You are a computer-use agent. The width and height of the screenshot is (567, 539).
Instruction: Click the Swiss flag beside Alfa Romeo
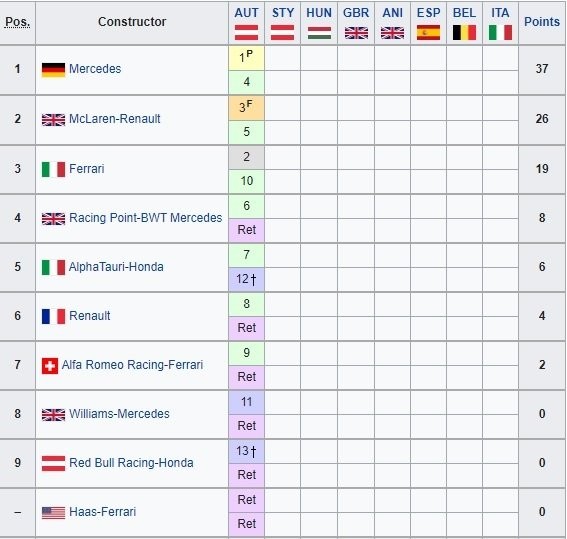pyautogui.click(x=50, y=366)
